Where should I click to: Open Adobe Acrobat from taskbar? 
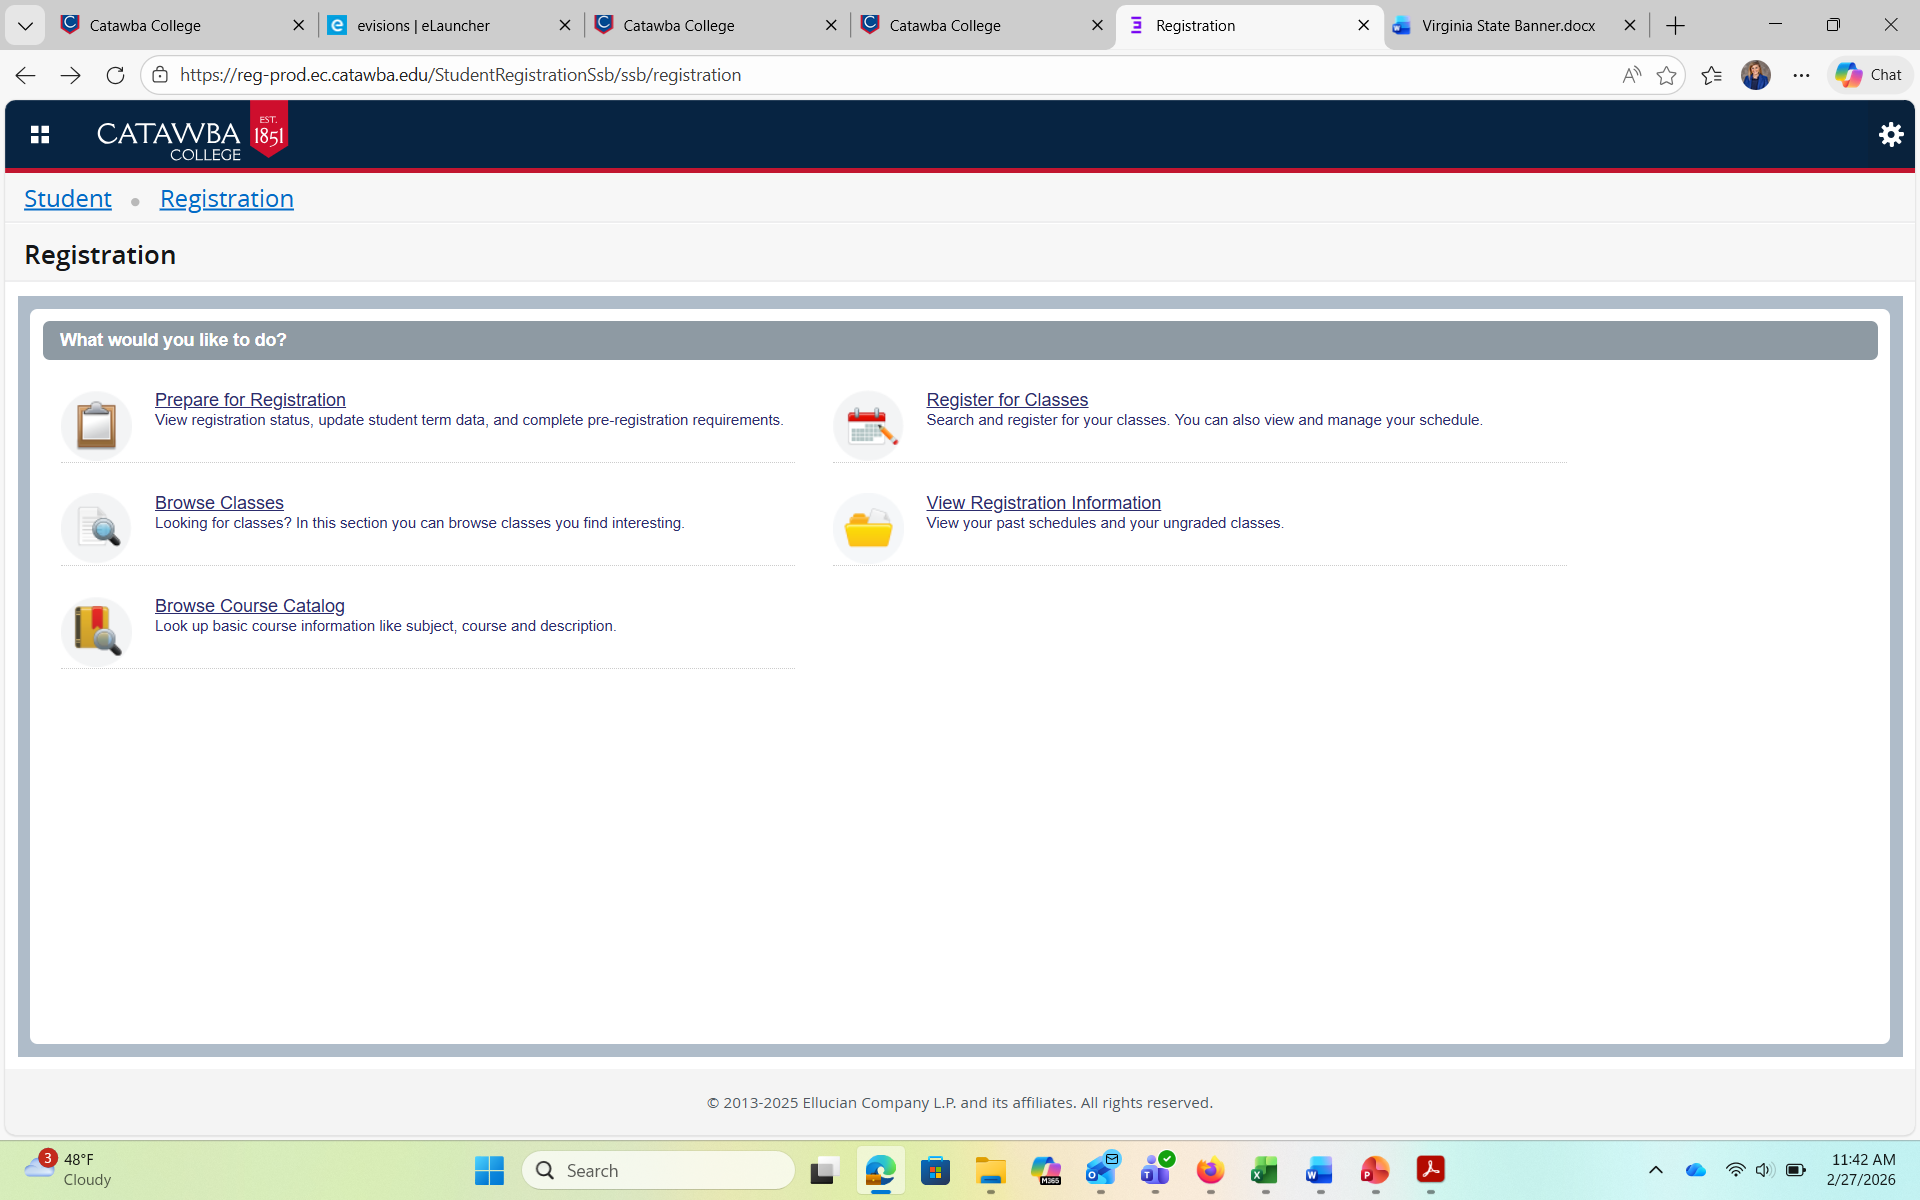coord(1430,1170)
